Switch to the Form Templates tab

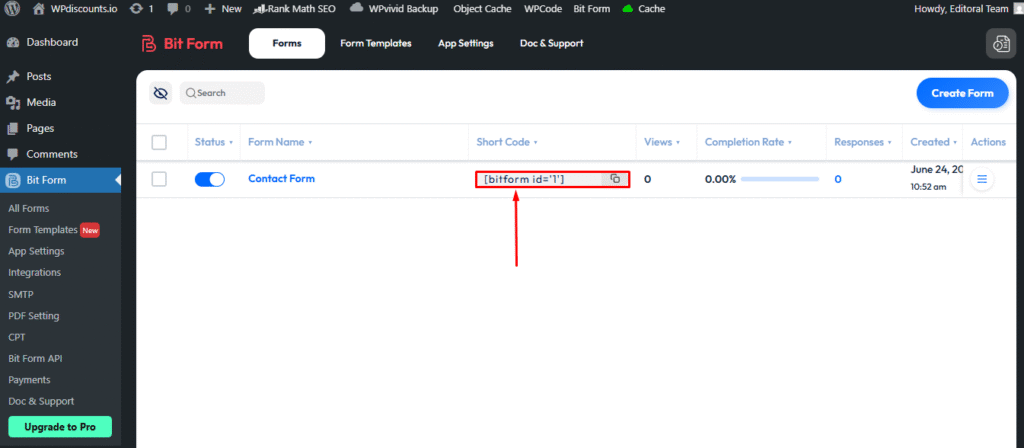coord(376,43)
